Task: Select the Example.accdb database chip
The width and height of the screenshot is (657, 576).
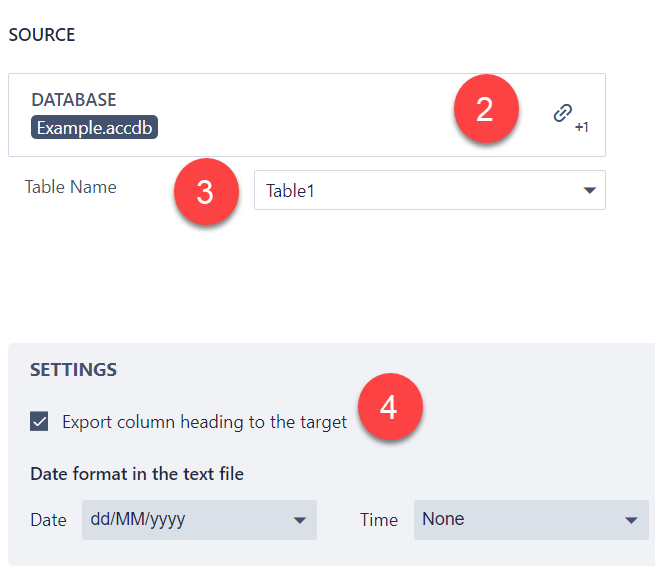Action: pos(97,128)
